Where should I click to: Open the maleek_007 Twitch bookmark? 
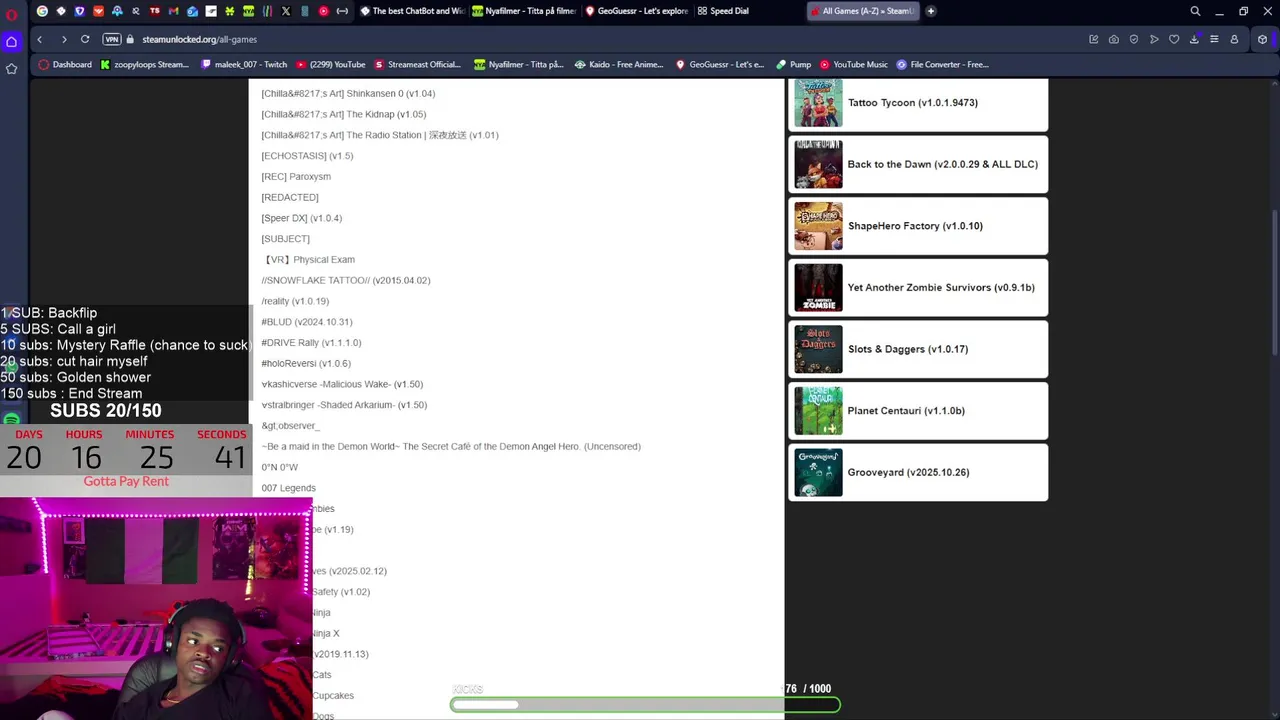click(x=244, y=64)
